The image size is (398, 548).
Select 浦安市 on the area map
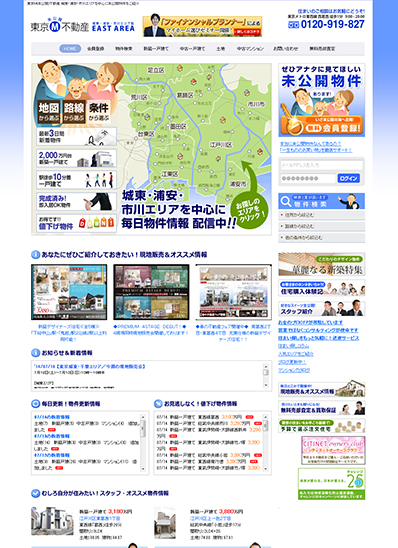tap(238, 183)
